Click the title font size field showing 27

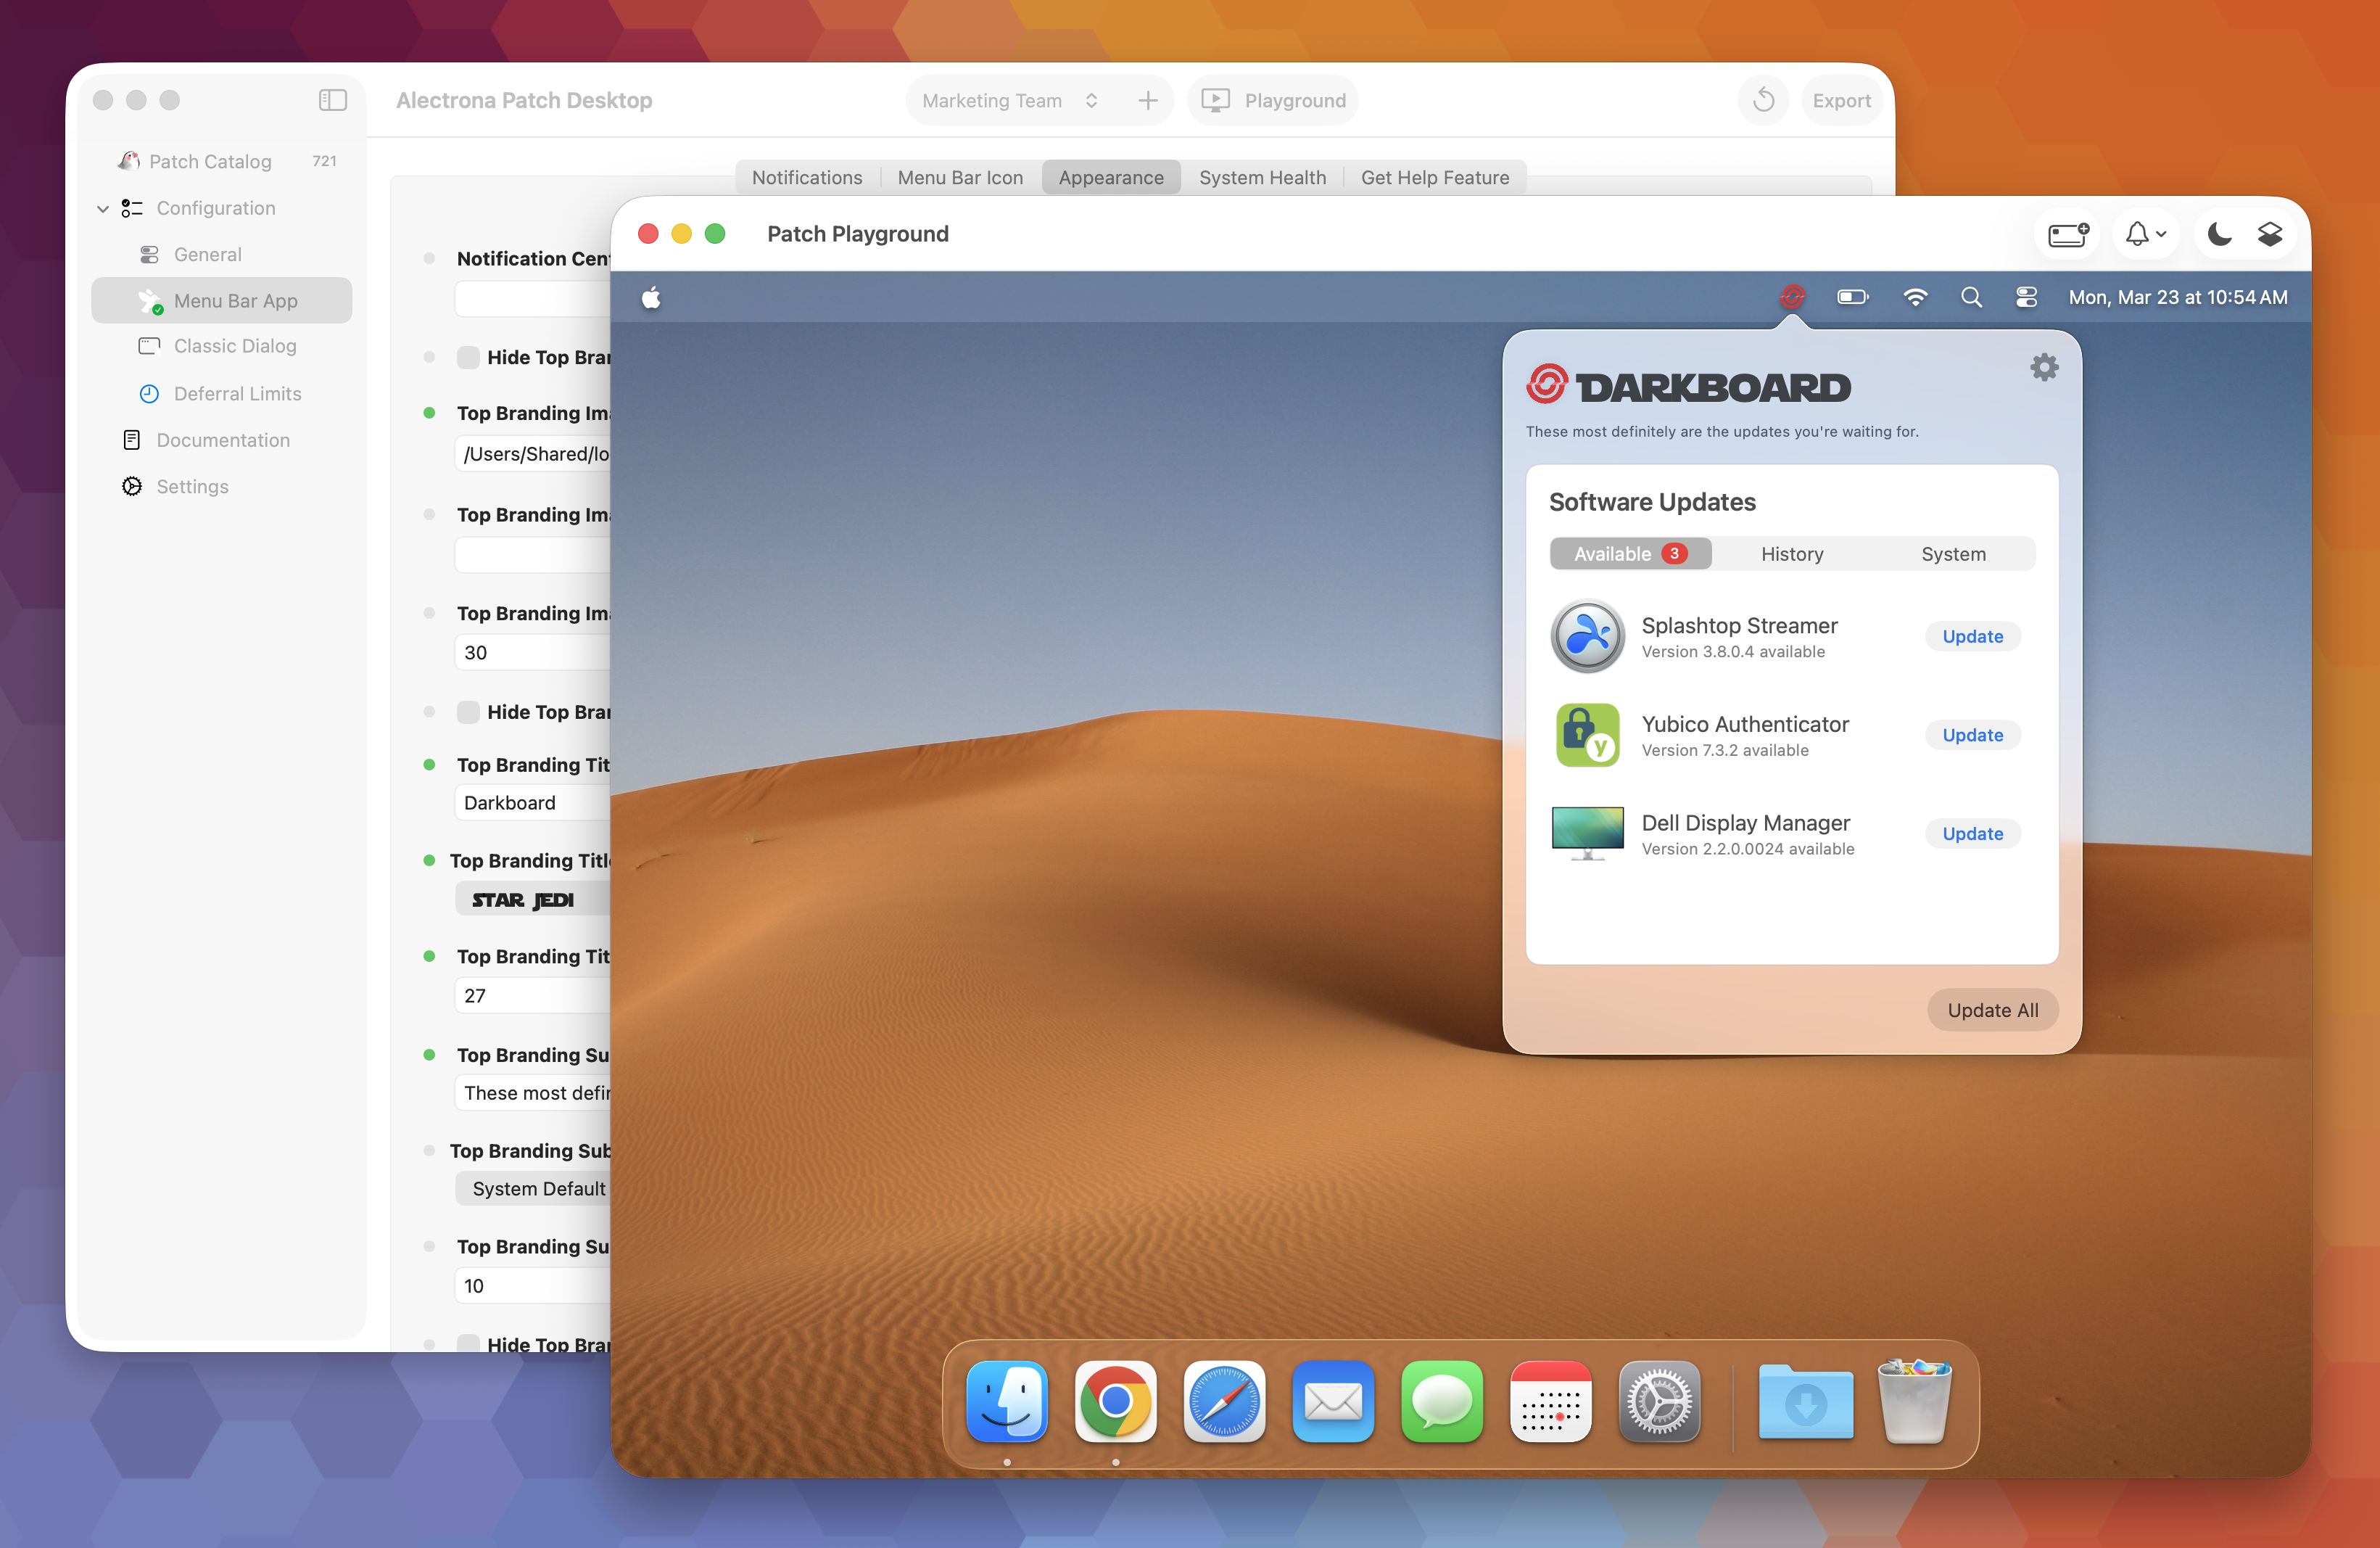point(533,996)
